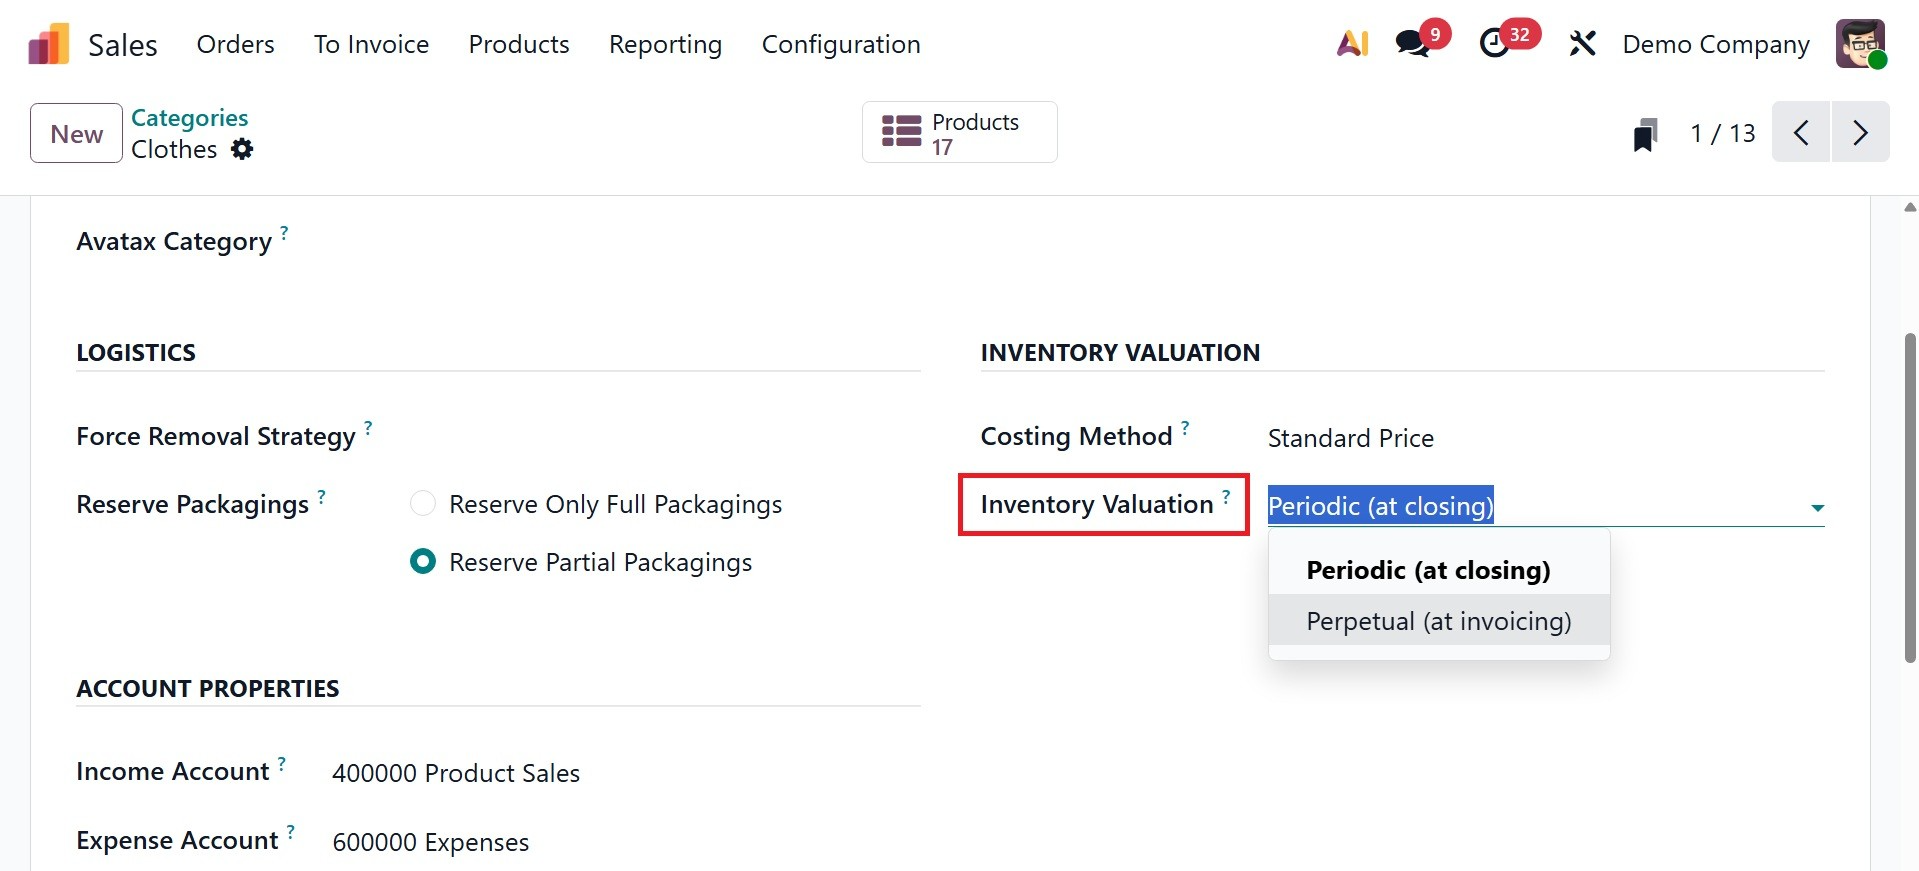Choose Perpetual (at invoicing) option
Viewport: 1919px width, 871px height.
1438,621
